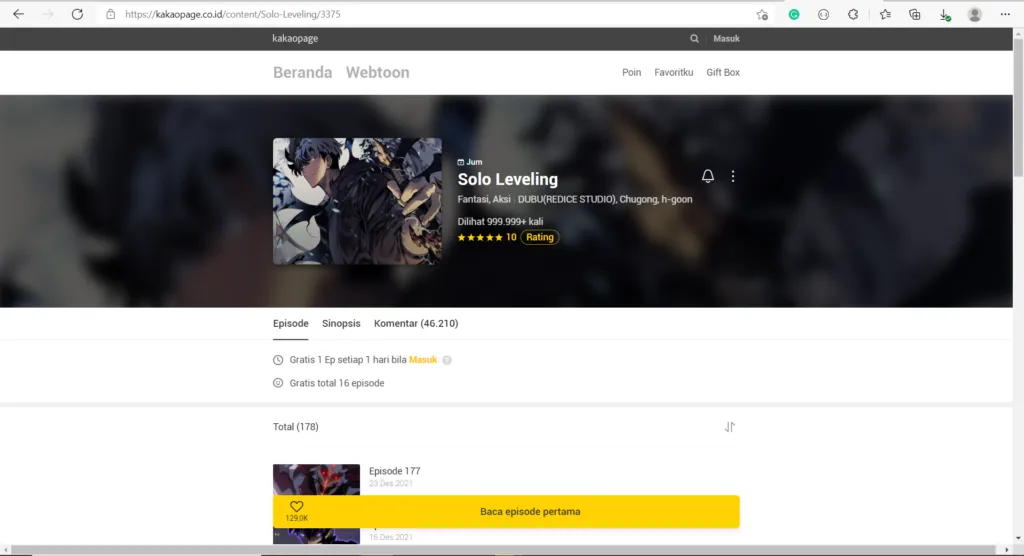Screen dimensions: 1024x556
Task: Click the Episode 177 thumbnail
Action: click(x=316, y=480)
